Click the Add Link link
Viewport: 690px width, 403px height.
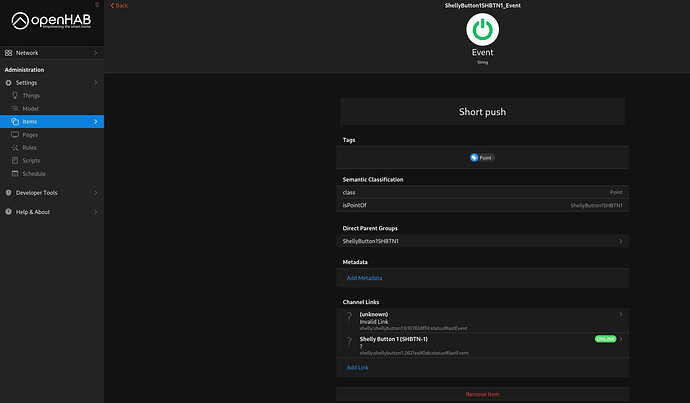(357, 367)
